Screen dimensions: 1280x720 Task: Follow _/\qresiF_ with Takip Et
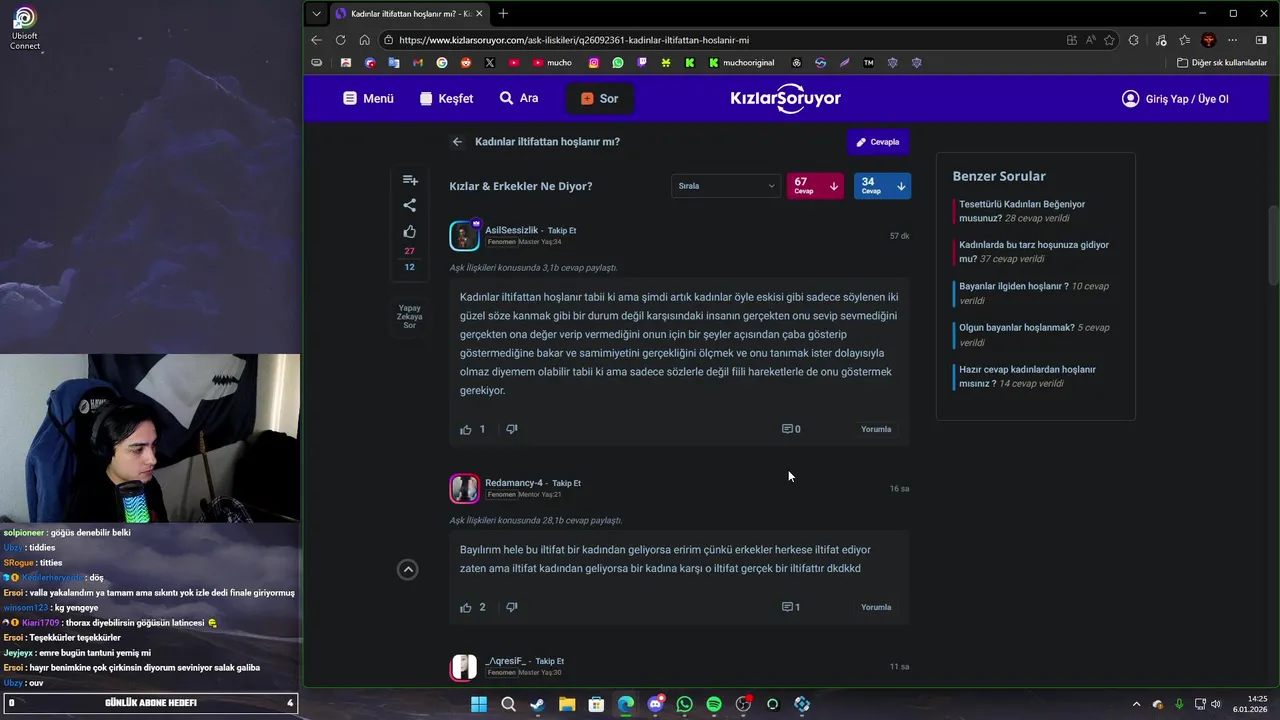[x=550, y=661]
